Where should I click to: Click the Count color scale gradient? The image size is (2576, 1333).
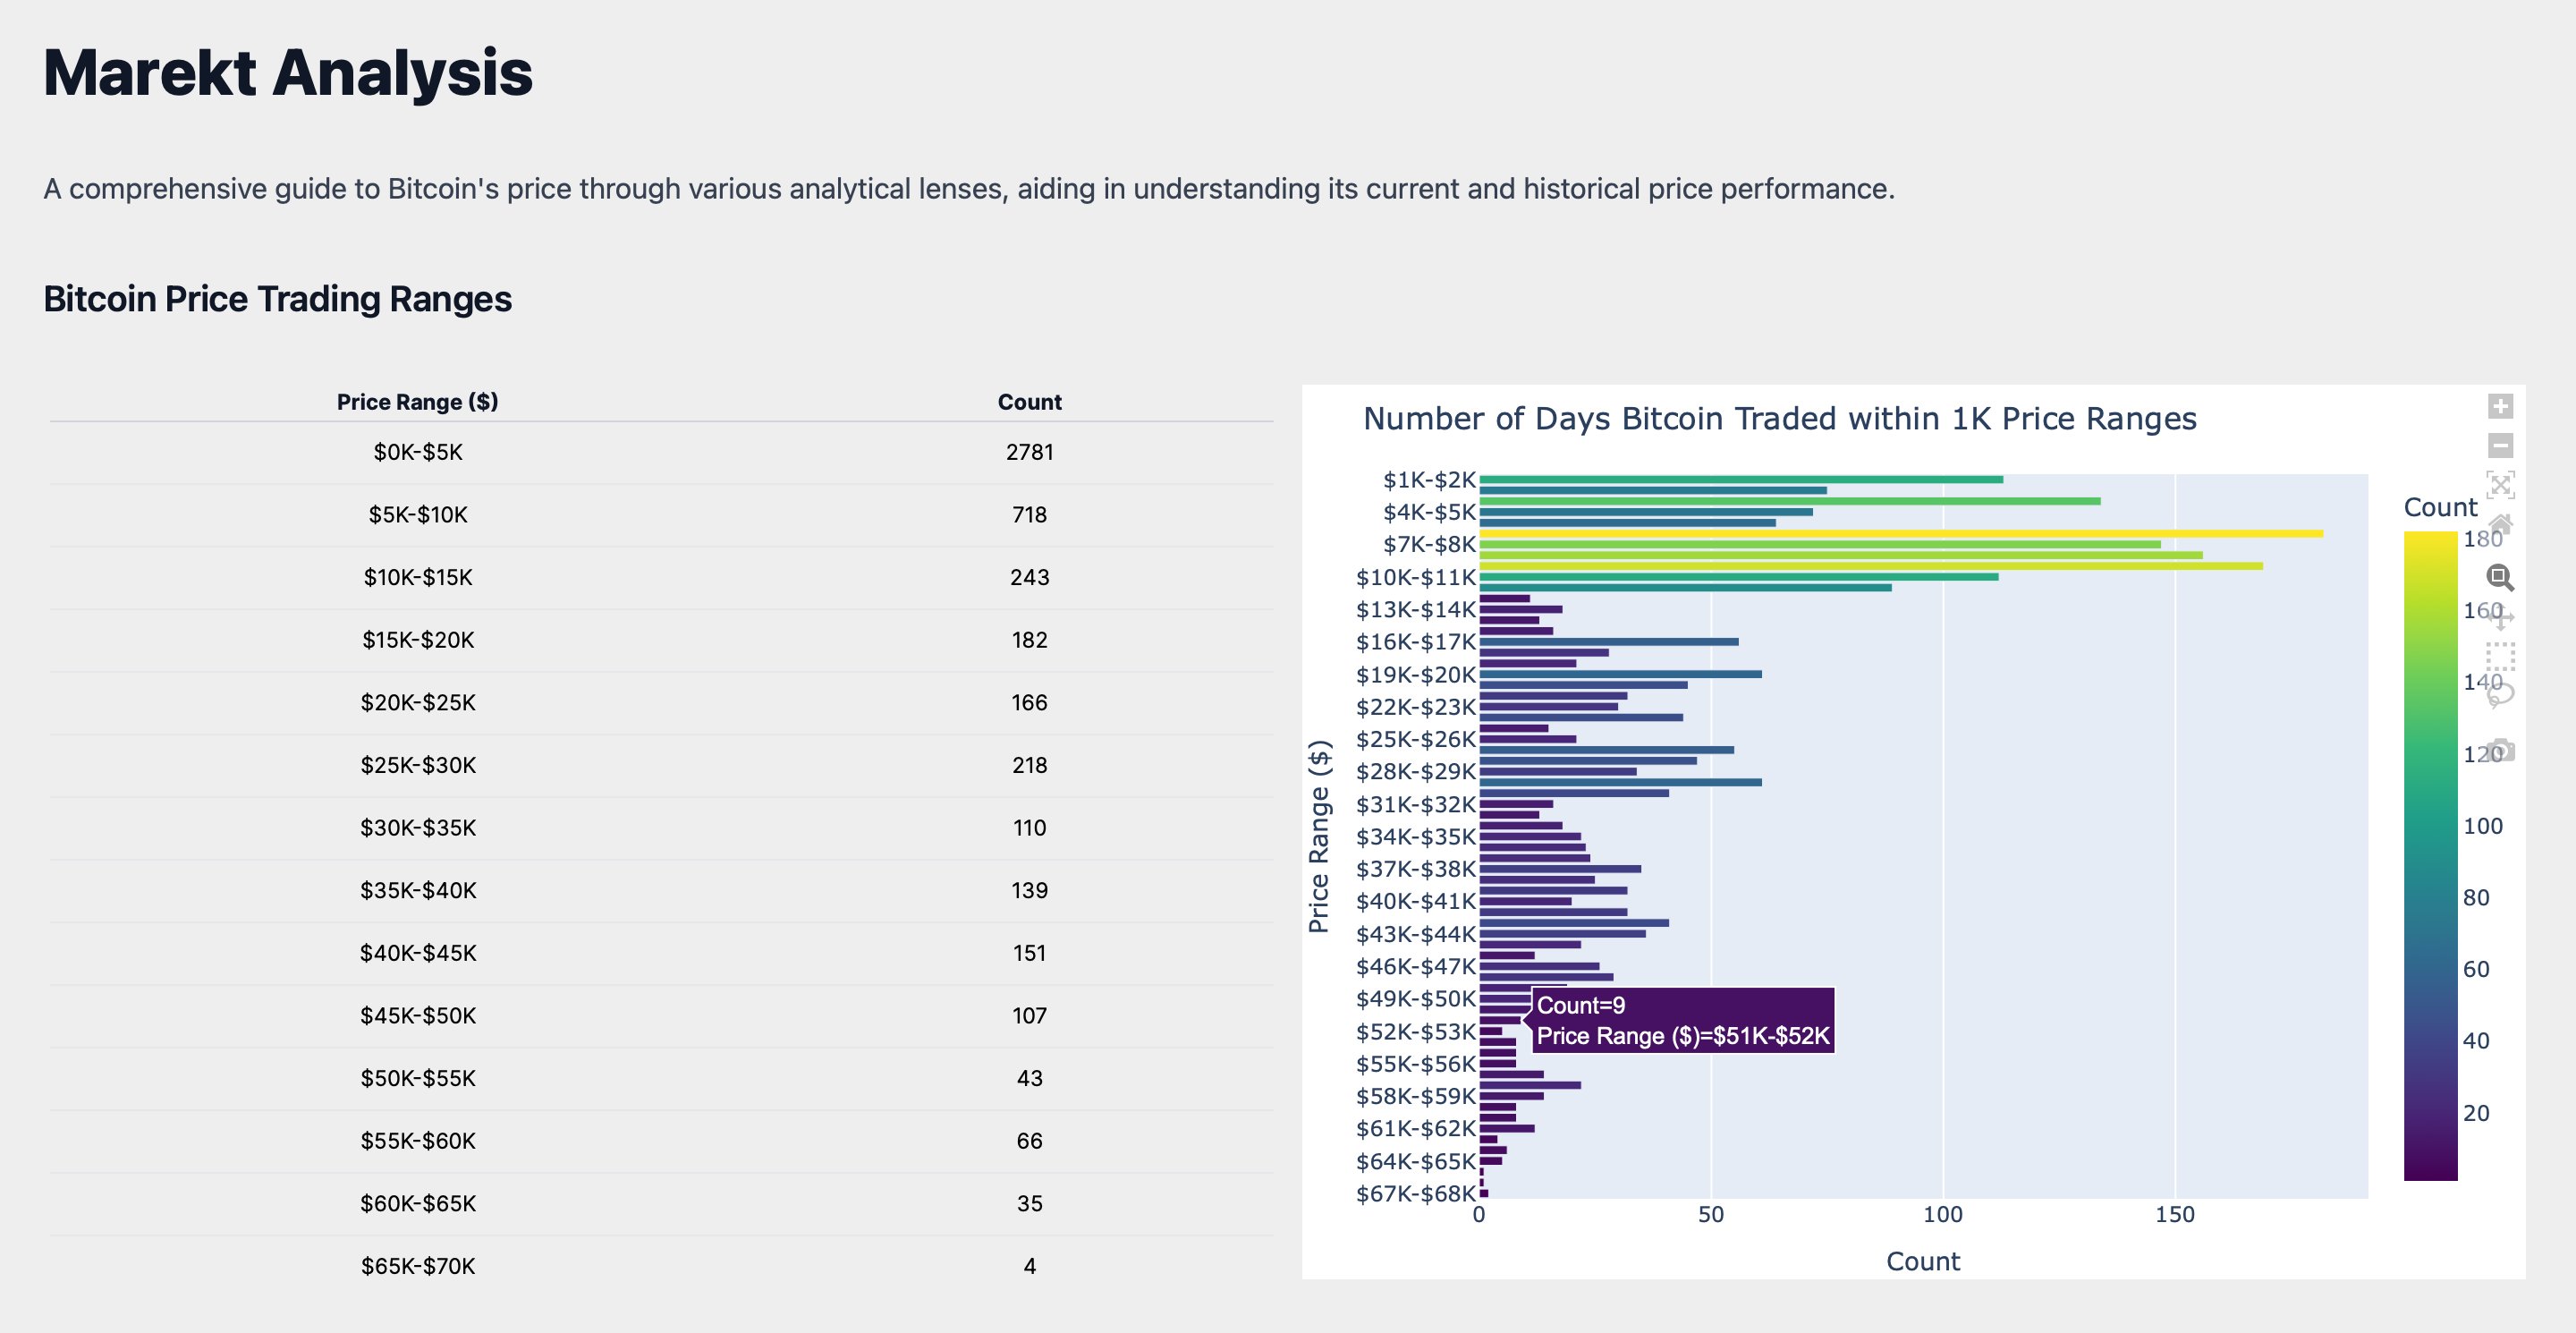(2430, 855)
